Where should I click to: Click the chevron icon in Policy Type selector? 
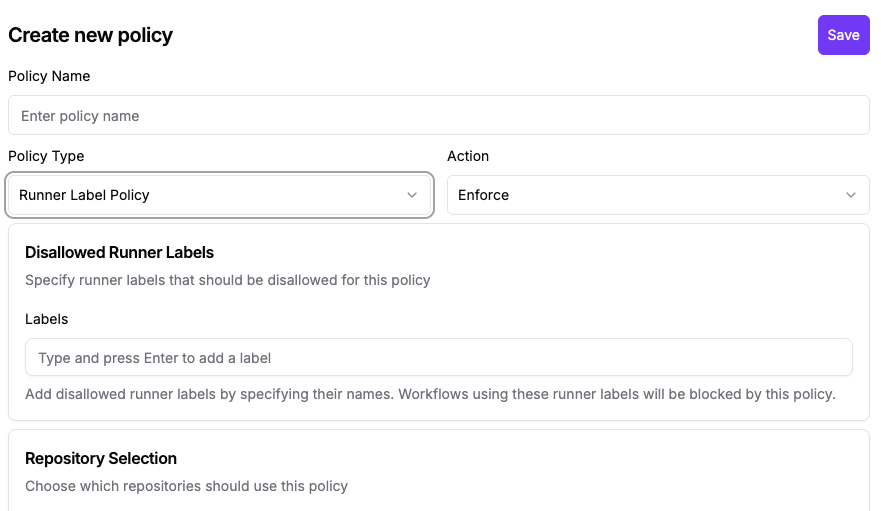pos(412,195)
